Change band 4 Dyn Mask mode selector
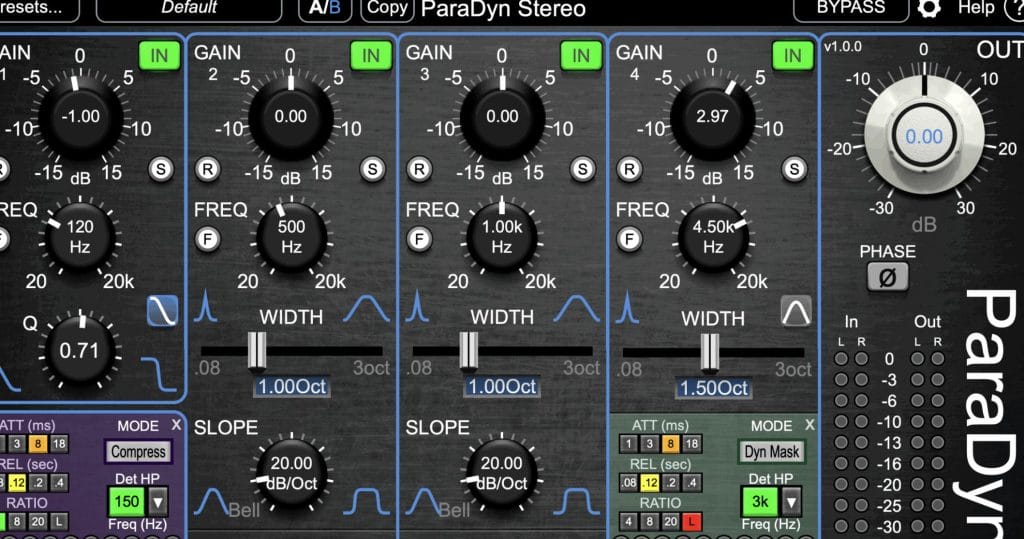This screenshot has height=539, width=1024. [x=772, y=451]
